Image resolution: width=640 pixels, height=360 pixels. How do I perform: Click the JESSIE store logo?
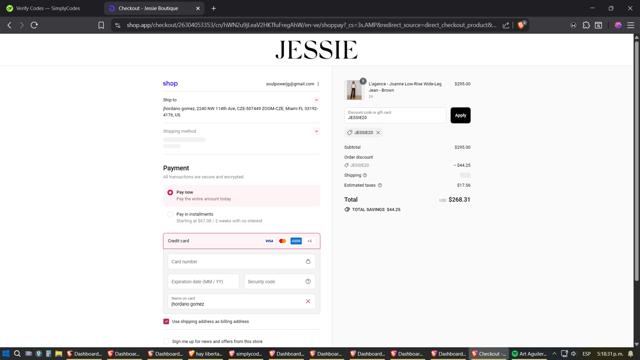316,50
